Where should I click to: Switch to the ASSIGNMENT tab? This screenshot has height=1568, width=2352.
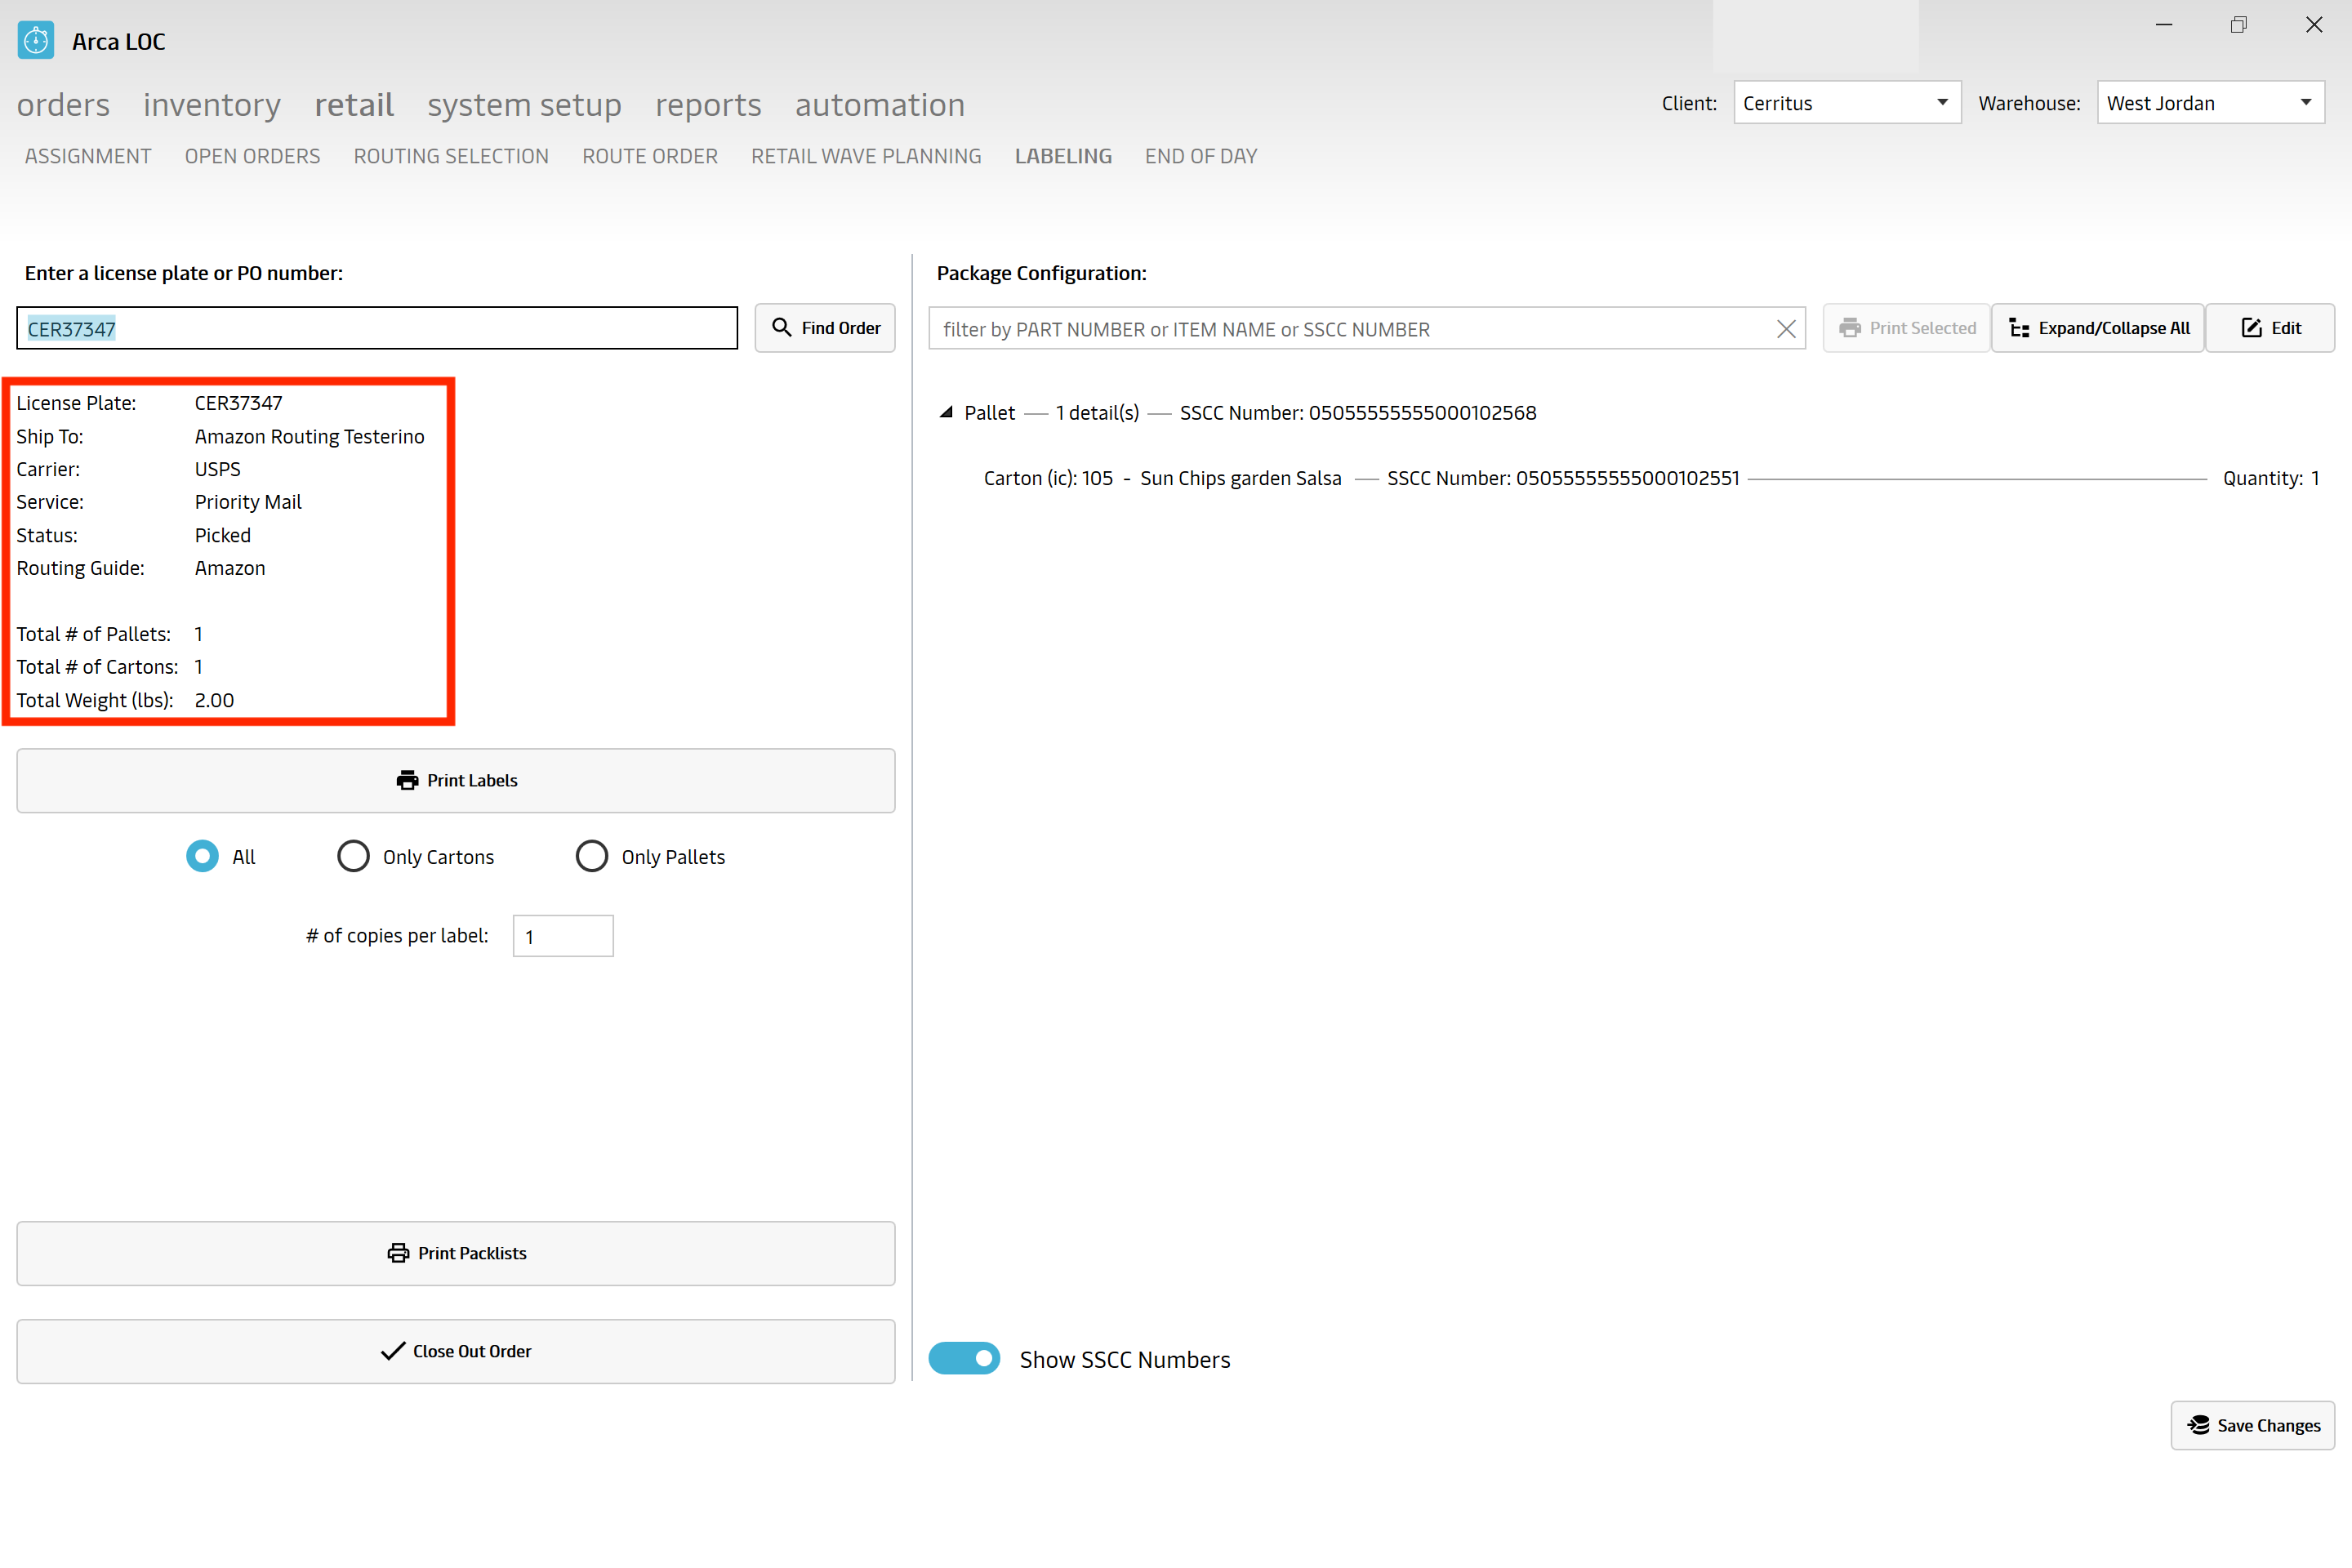(88, 156)
